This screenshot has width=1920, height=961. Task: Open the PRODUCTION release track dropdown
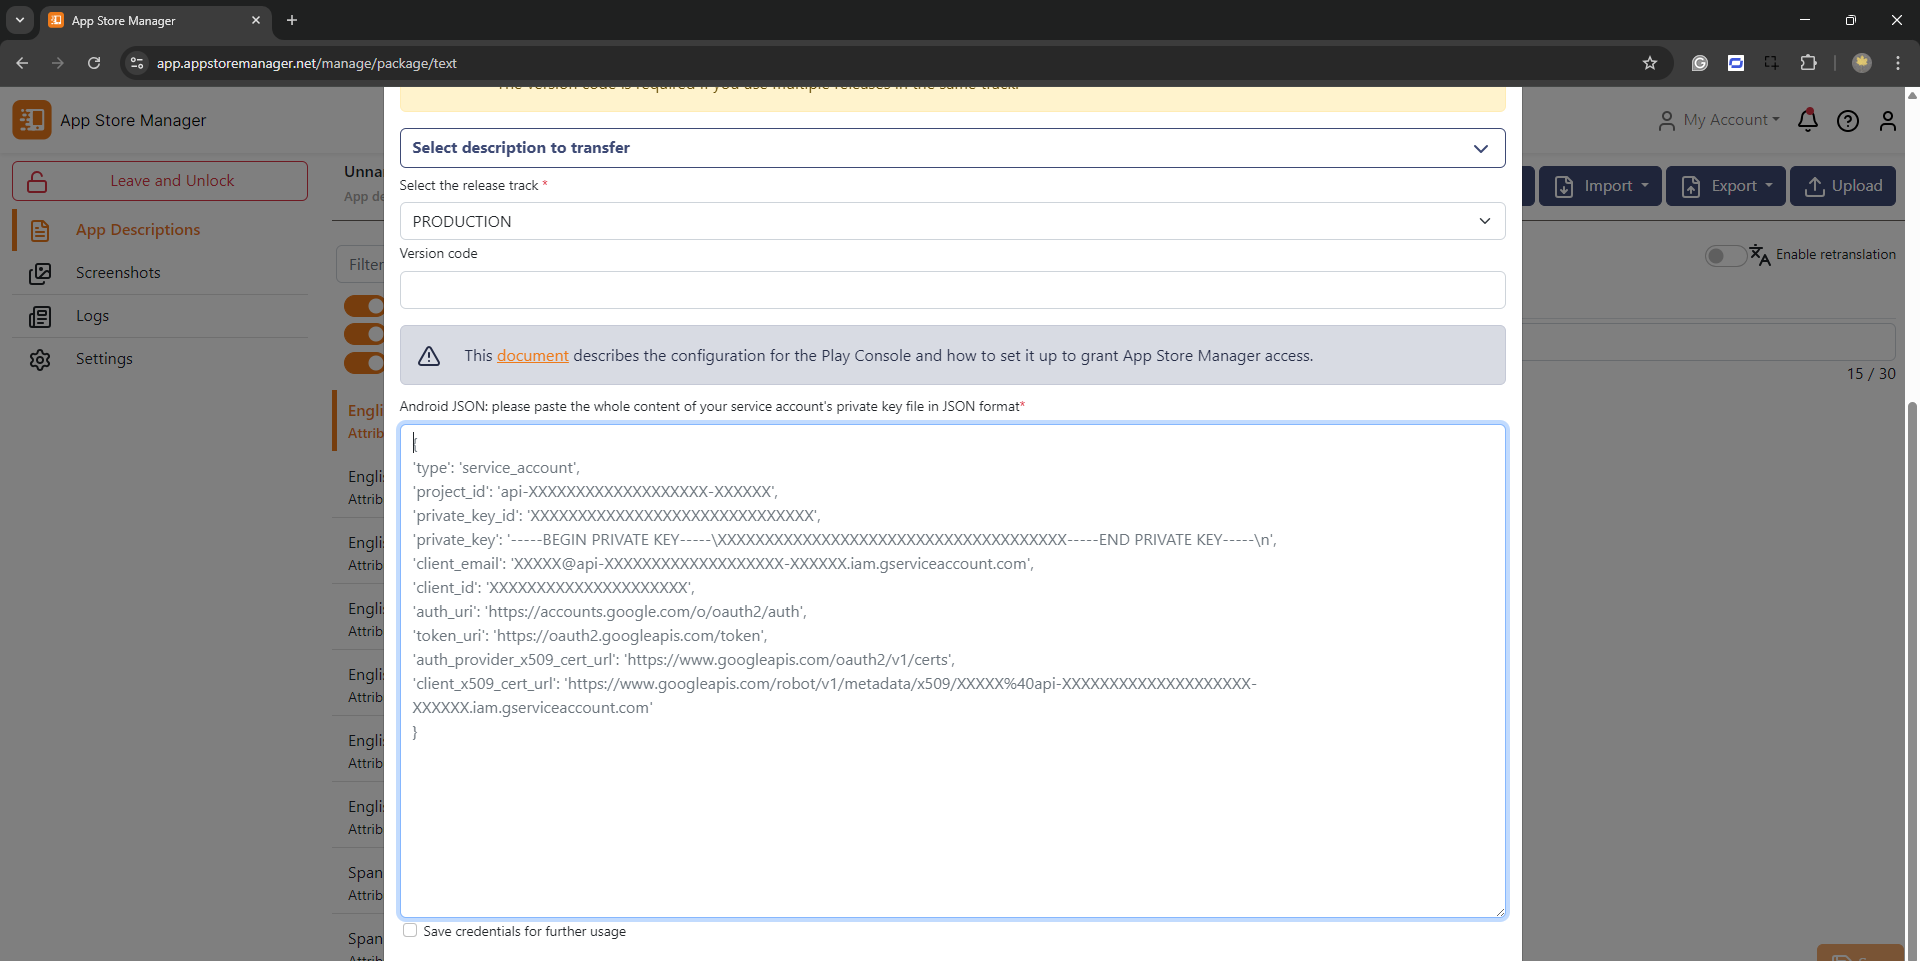pyautogui.click(x=952, y=221)
